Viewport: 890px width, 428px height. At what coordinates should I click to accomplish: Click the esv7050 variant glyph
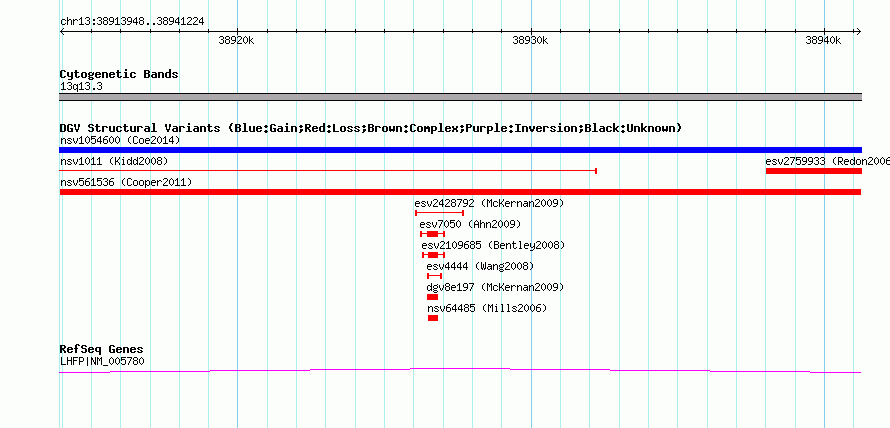tap(433, 234)
